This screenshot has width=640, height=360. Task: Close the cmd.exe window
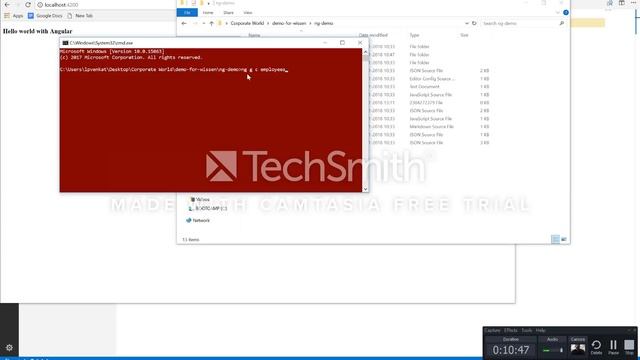[x=360, y=42]
